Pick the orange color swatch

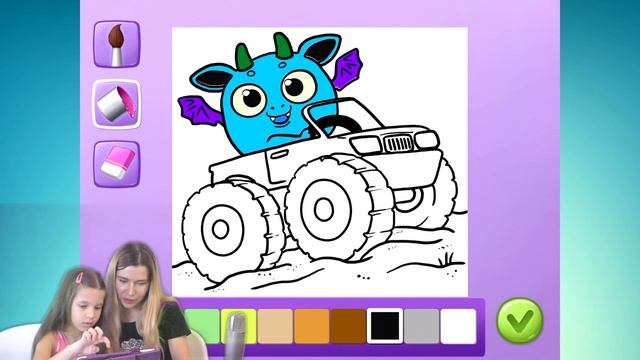311,326
